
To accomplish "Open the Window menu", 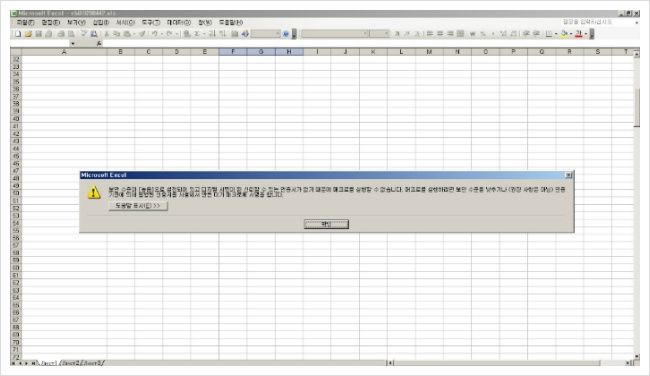I will coord(205,22).
